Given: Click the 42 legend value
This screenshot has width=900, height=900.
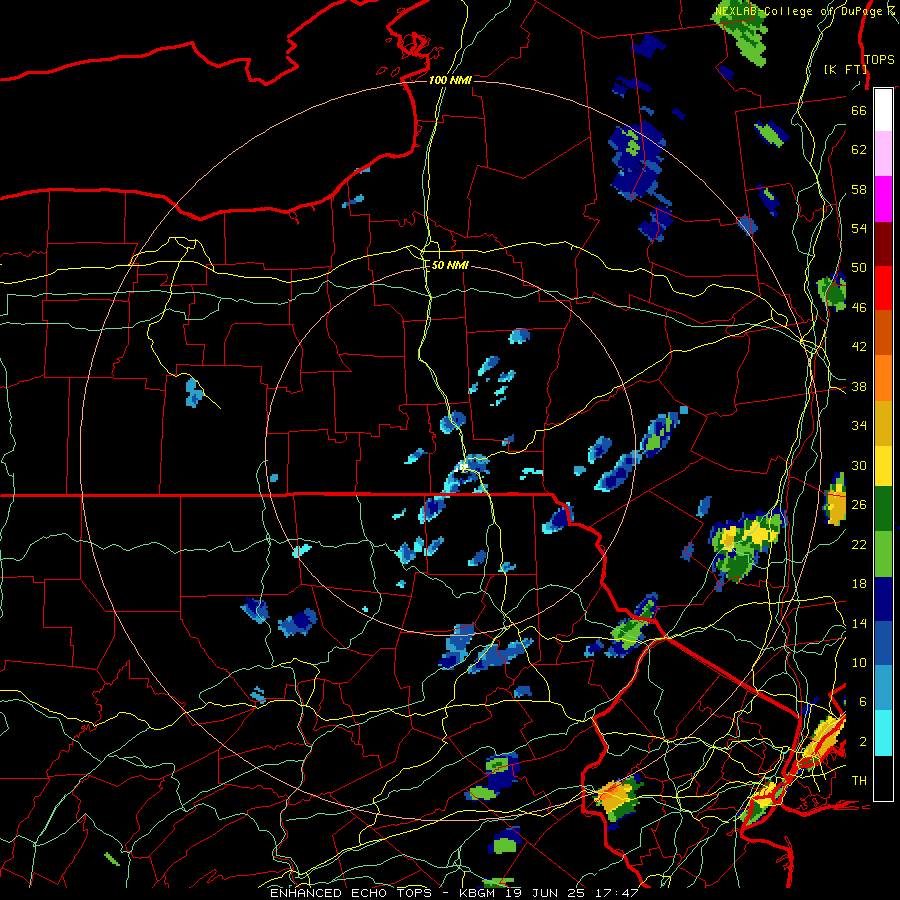Looking at the screenshot, I should click(x=859, y=347).
